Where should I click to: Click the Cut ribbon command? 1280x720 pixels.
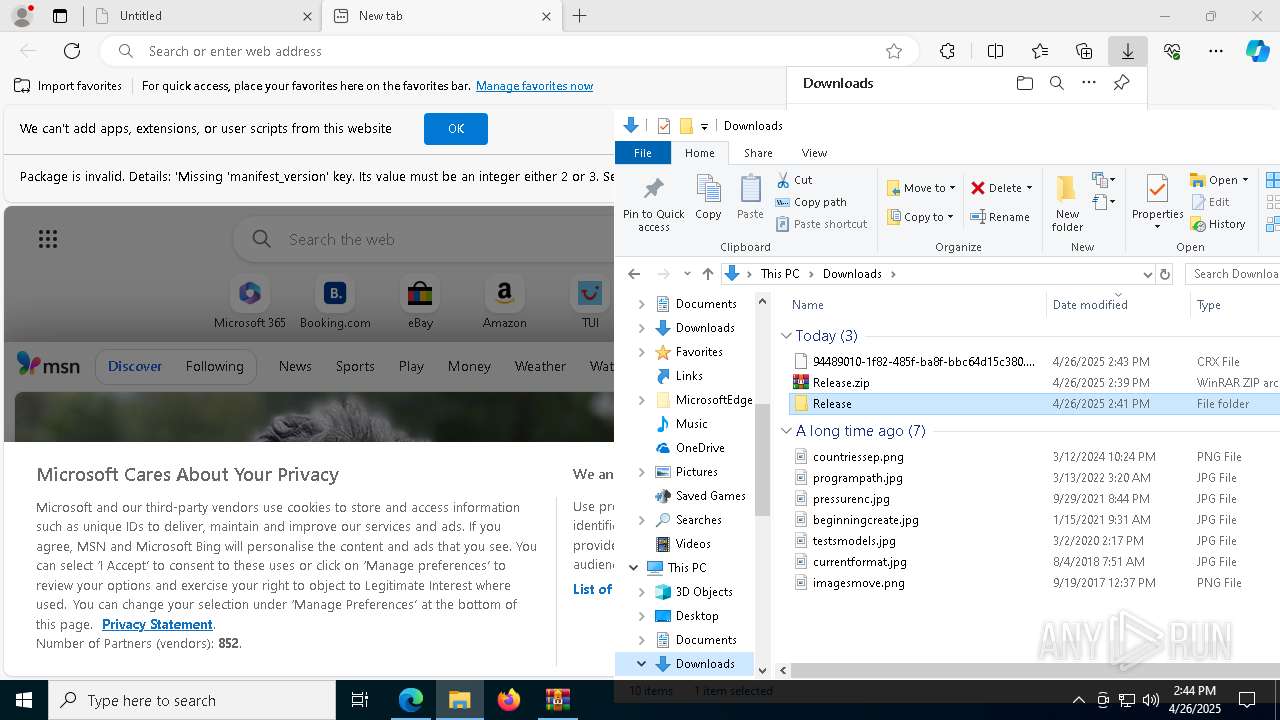tap(794, 180)
